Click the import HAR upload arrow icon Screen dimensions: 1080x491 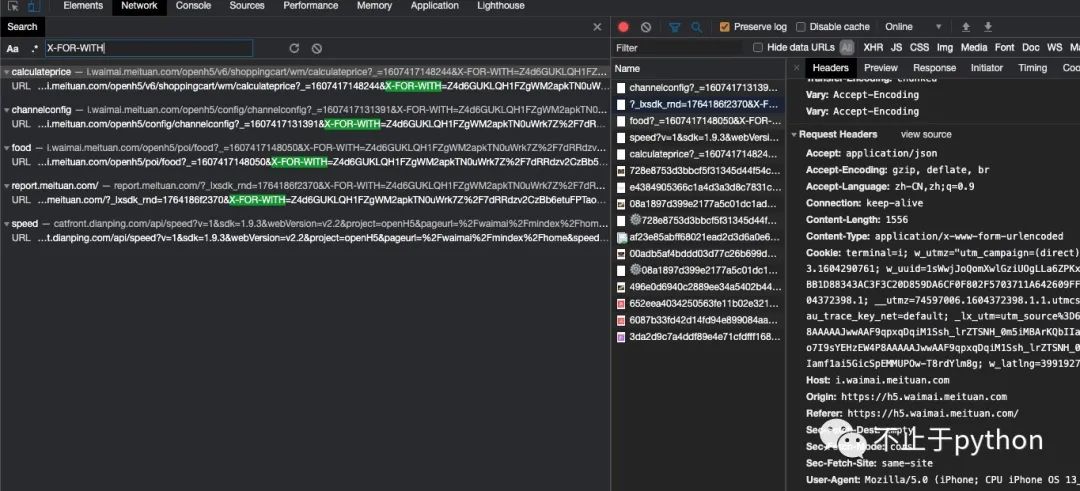pos(966,27)
